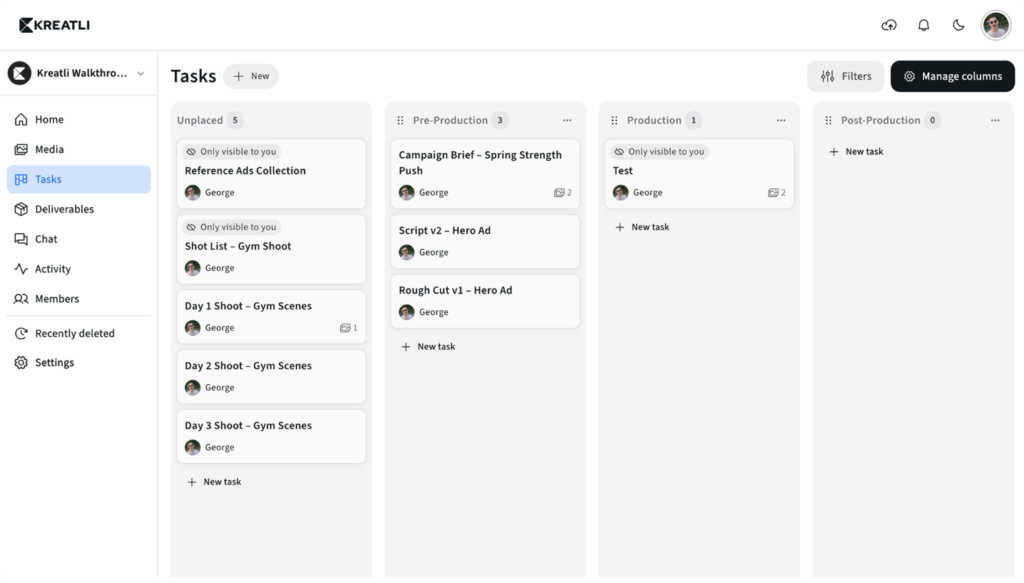Screen dimensions: 1024x583
Task: Click the visibility badge on Reference Ads Collection
Action: pos(231,151)
